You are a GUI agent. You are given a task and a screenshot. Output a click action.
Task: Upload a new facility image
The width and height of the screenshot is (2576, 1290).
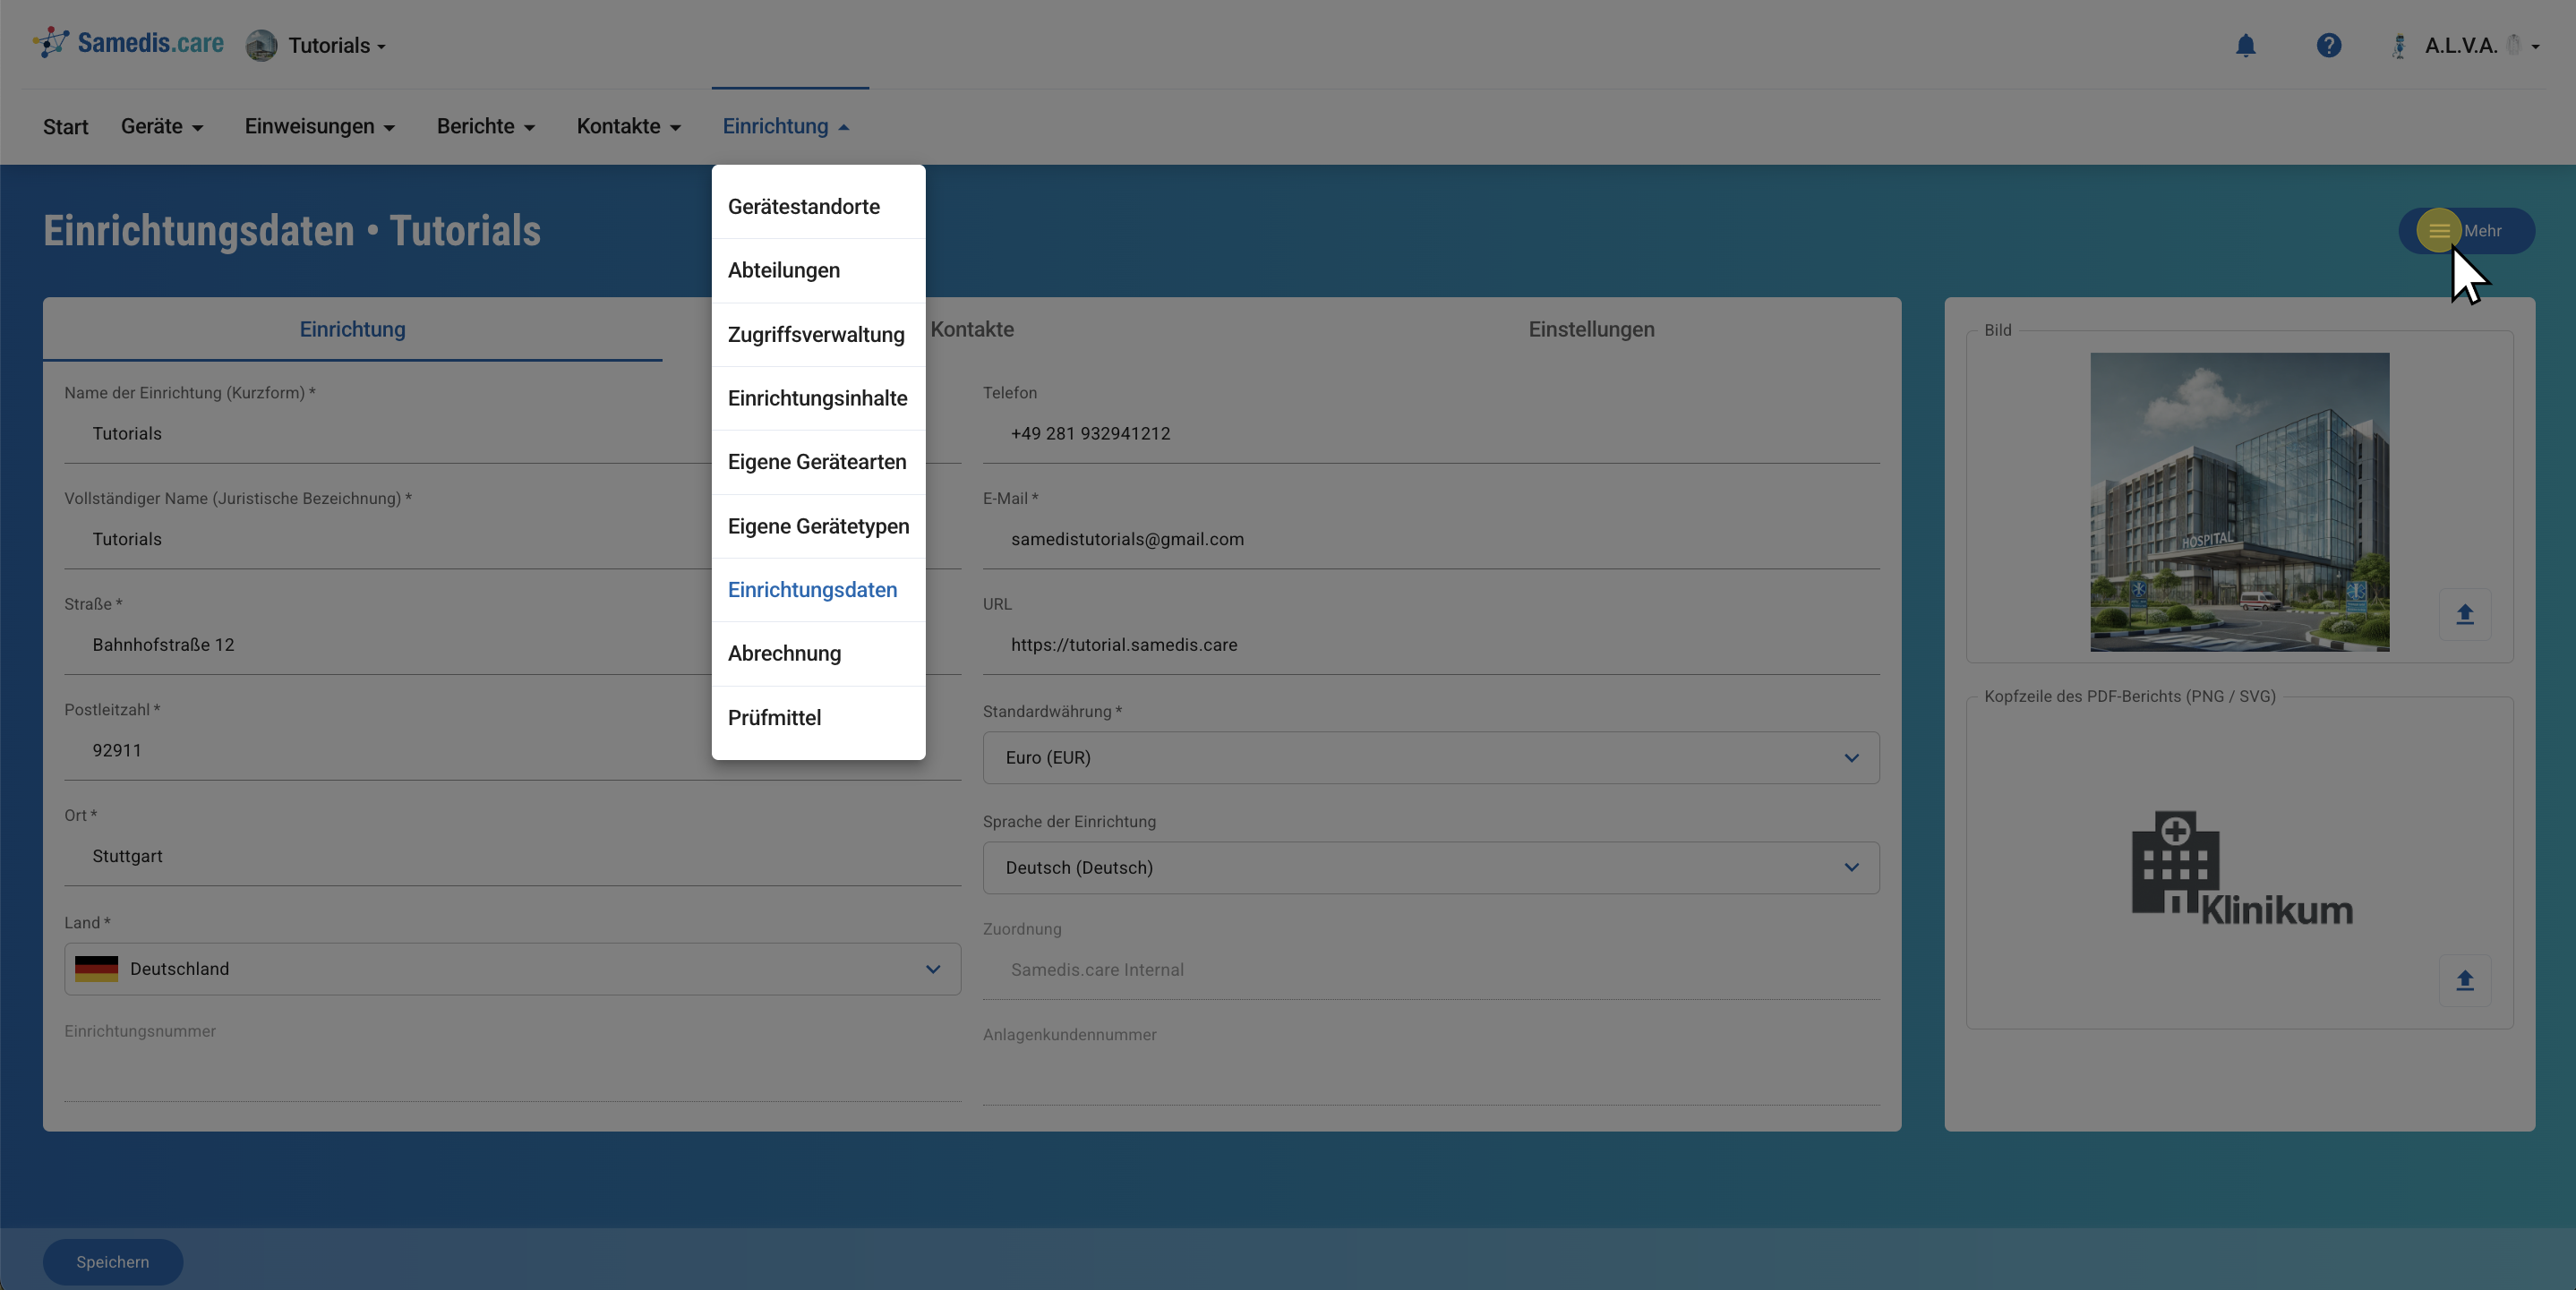click(x=2464, y=614)
